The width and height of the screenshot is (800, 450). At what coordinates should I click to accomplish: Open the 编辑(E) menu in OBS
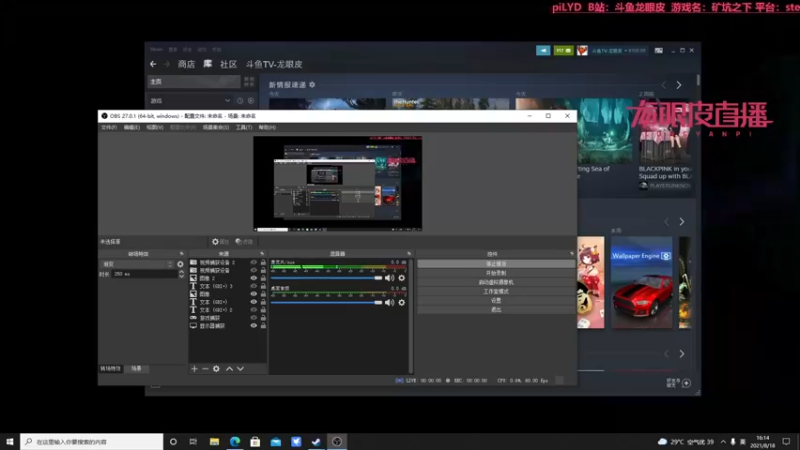click(x=132, y=127)
